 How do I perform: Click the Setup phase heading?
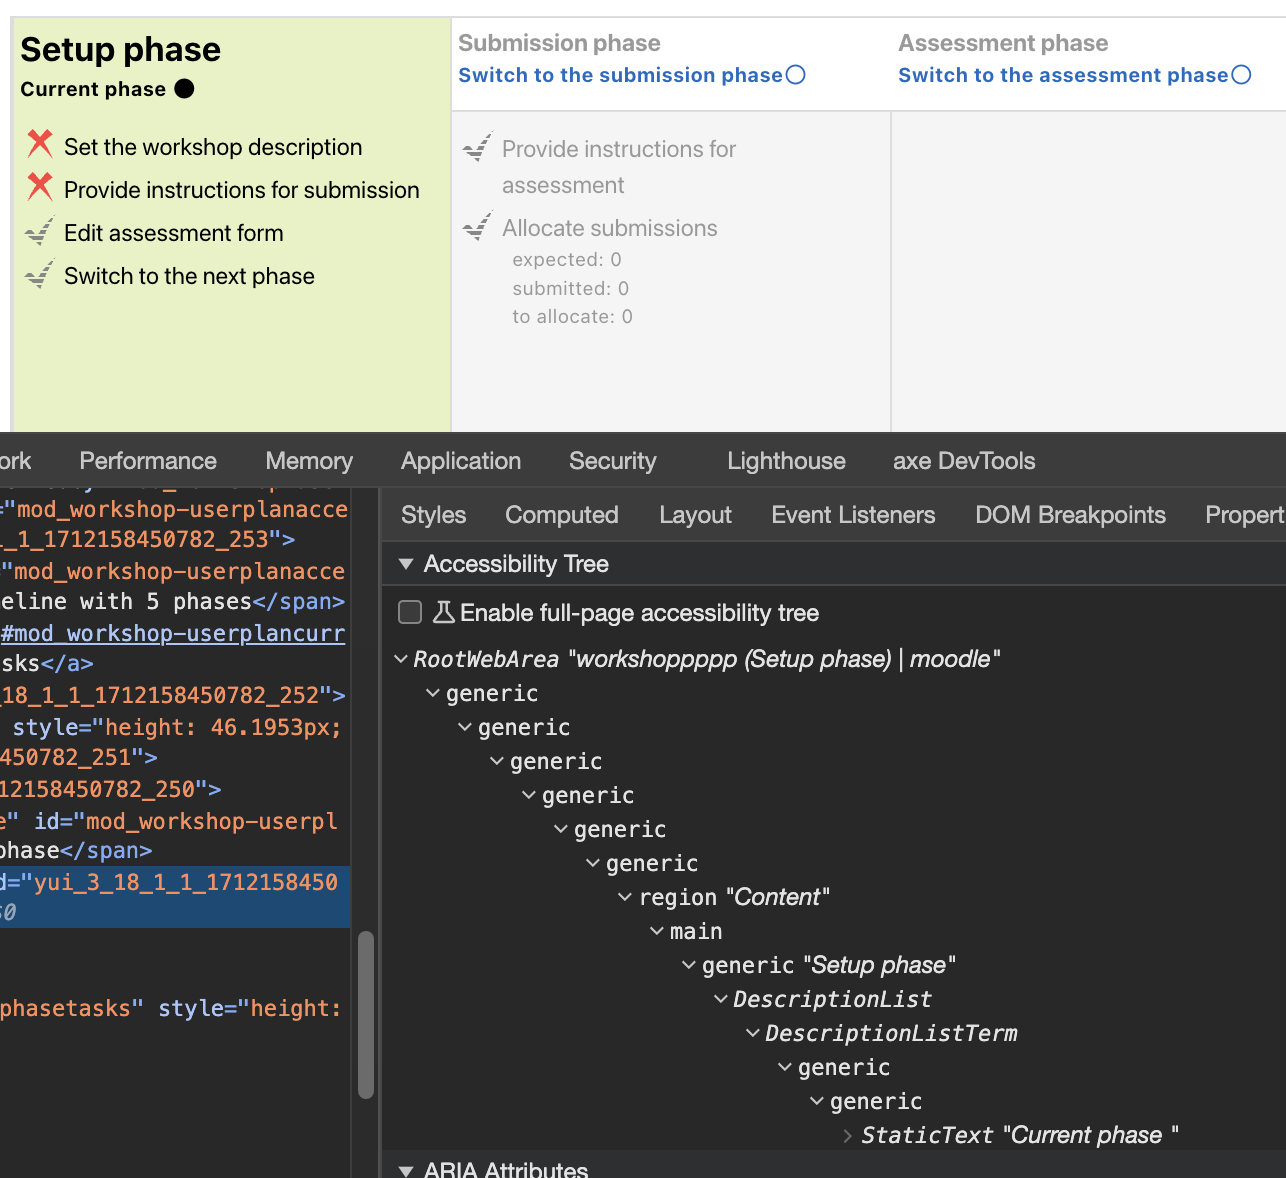tap(121, 49)
